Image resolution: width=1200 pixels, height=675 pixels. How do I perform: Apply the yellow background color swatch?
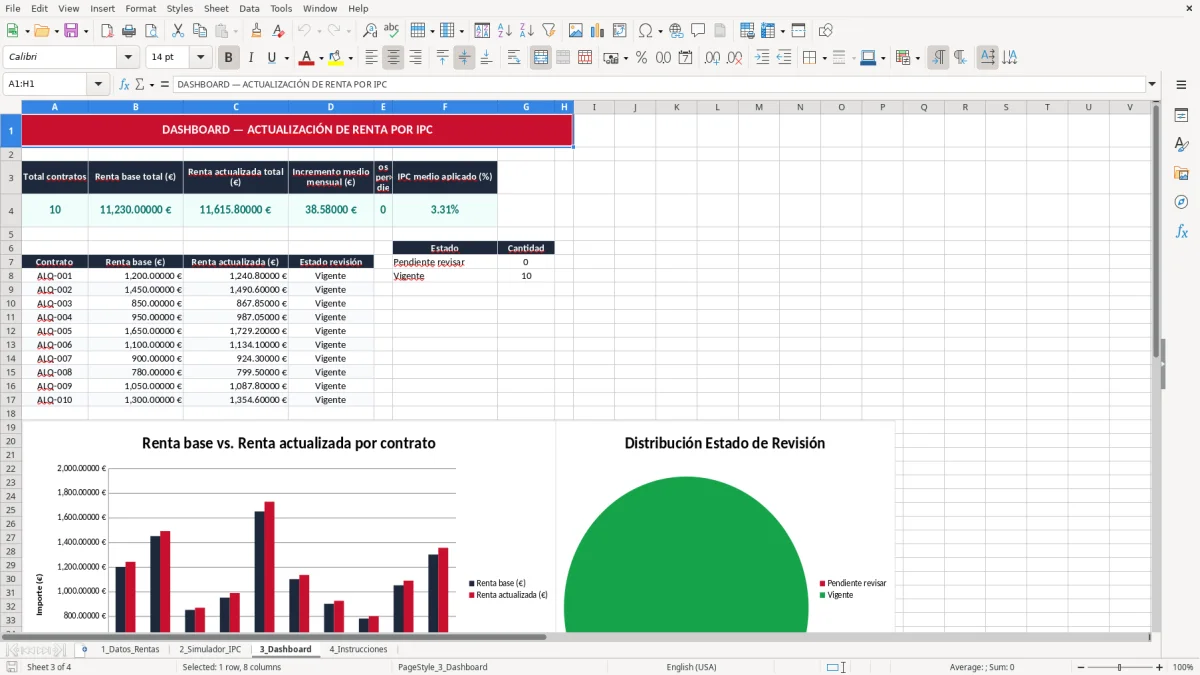(x=336, y=58)
